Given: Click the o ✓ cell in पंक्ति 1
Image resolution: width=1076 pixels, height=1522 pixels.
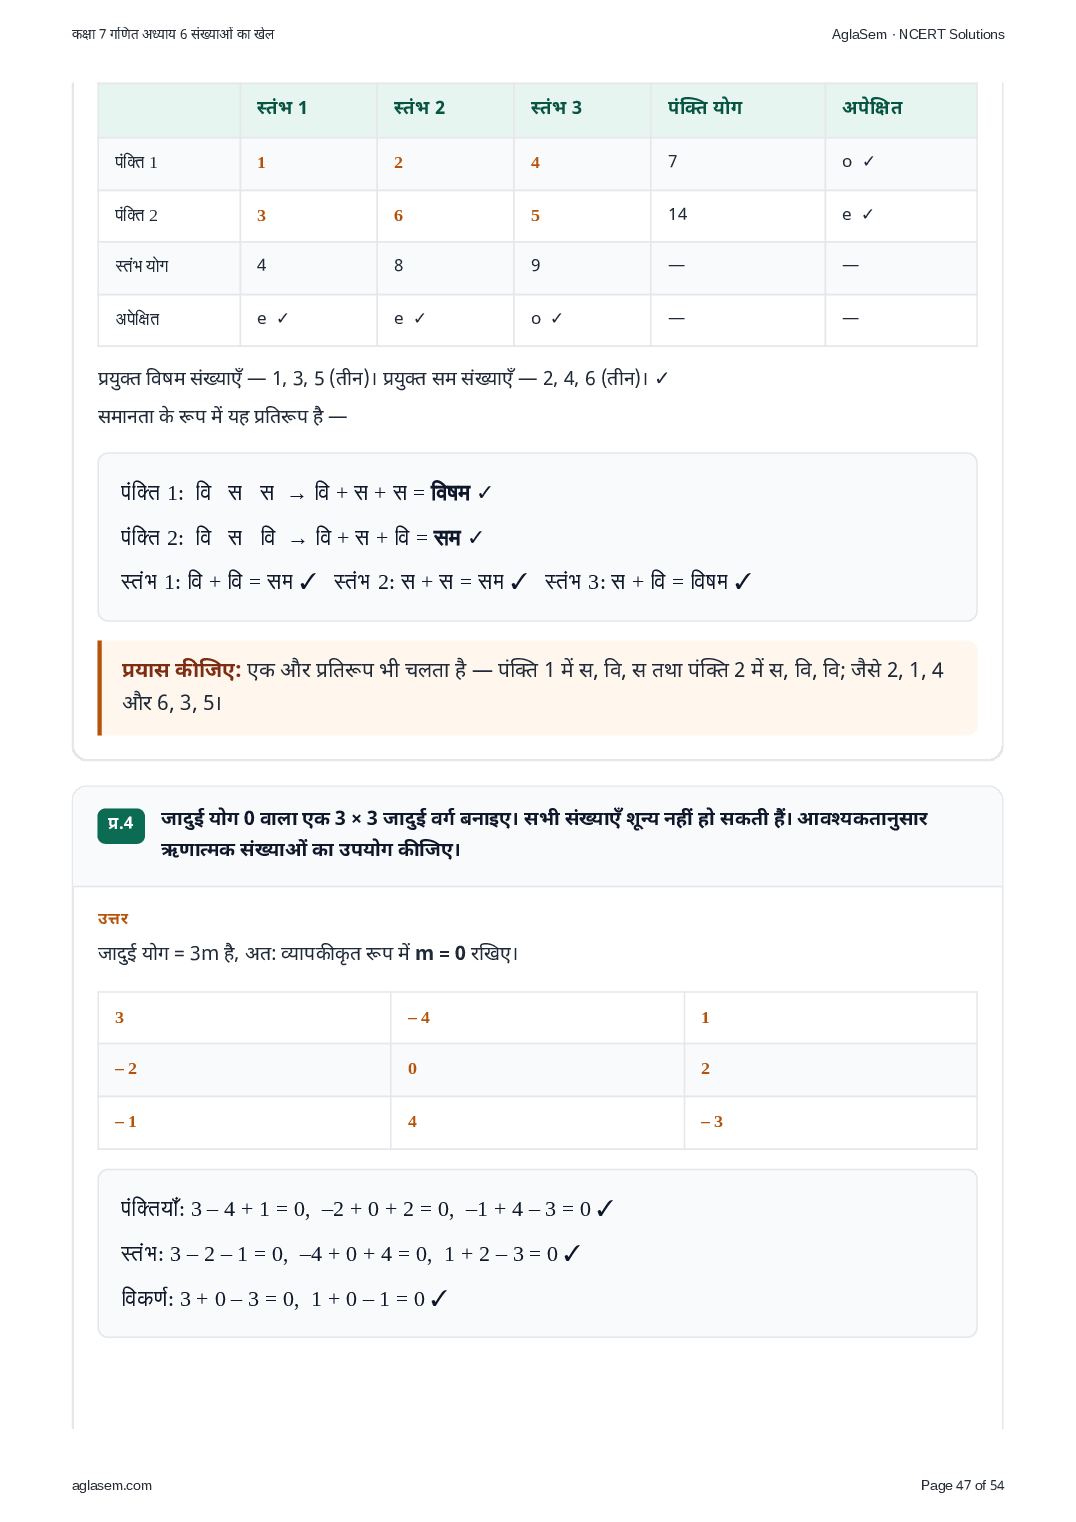Looking at the screenshot, I should pyautogui.click(x=858, y=161).
